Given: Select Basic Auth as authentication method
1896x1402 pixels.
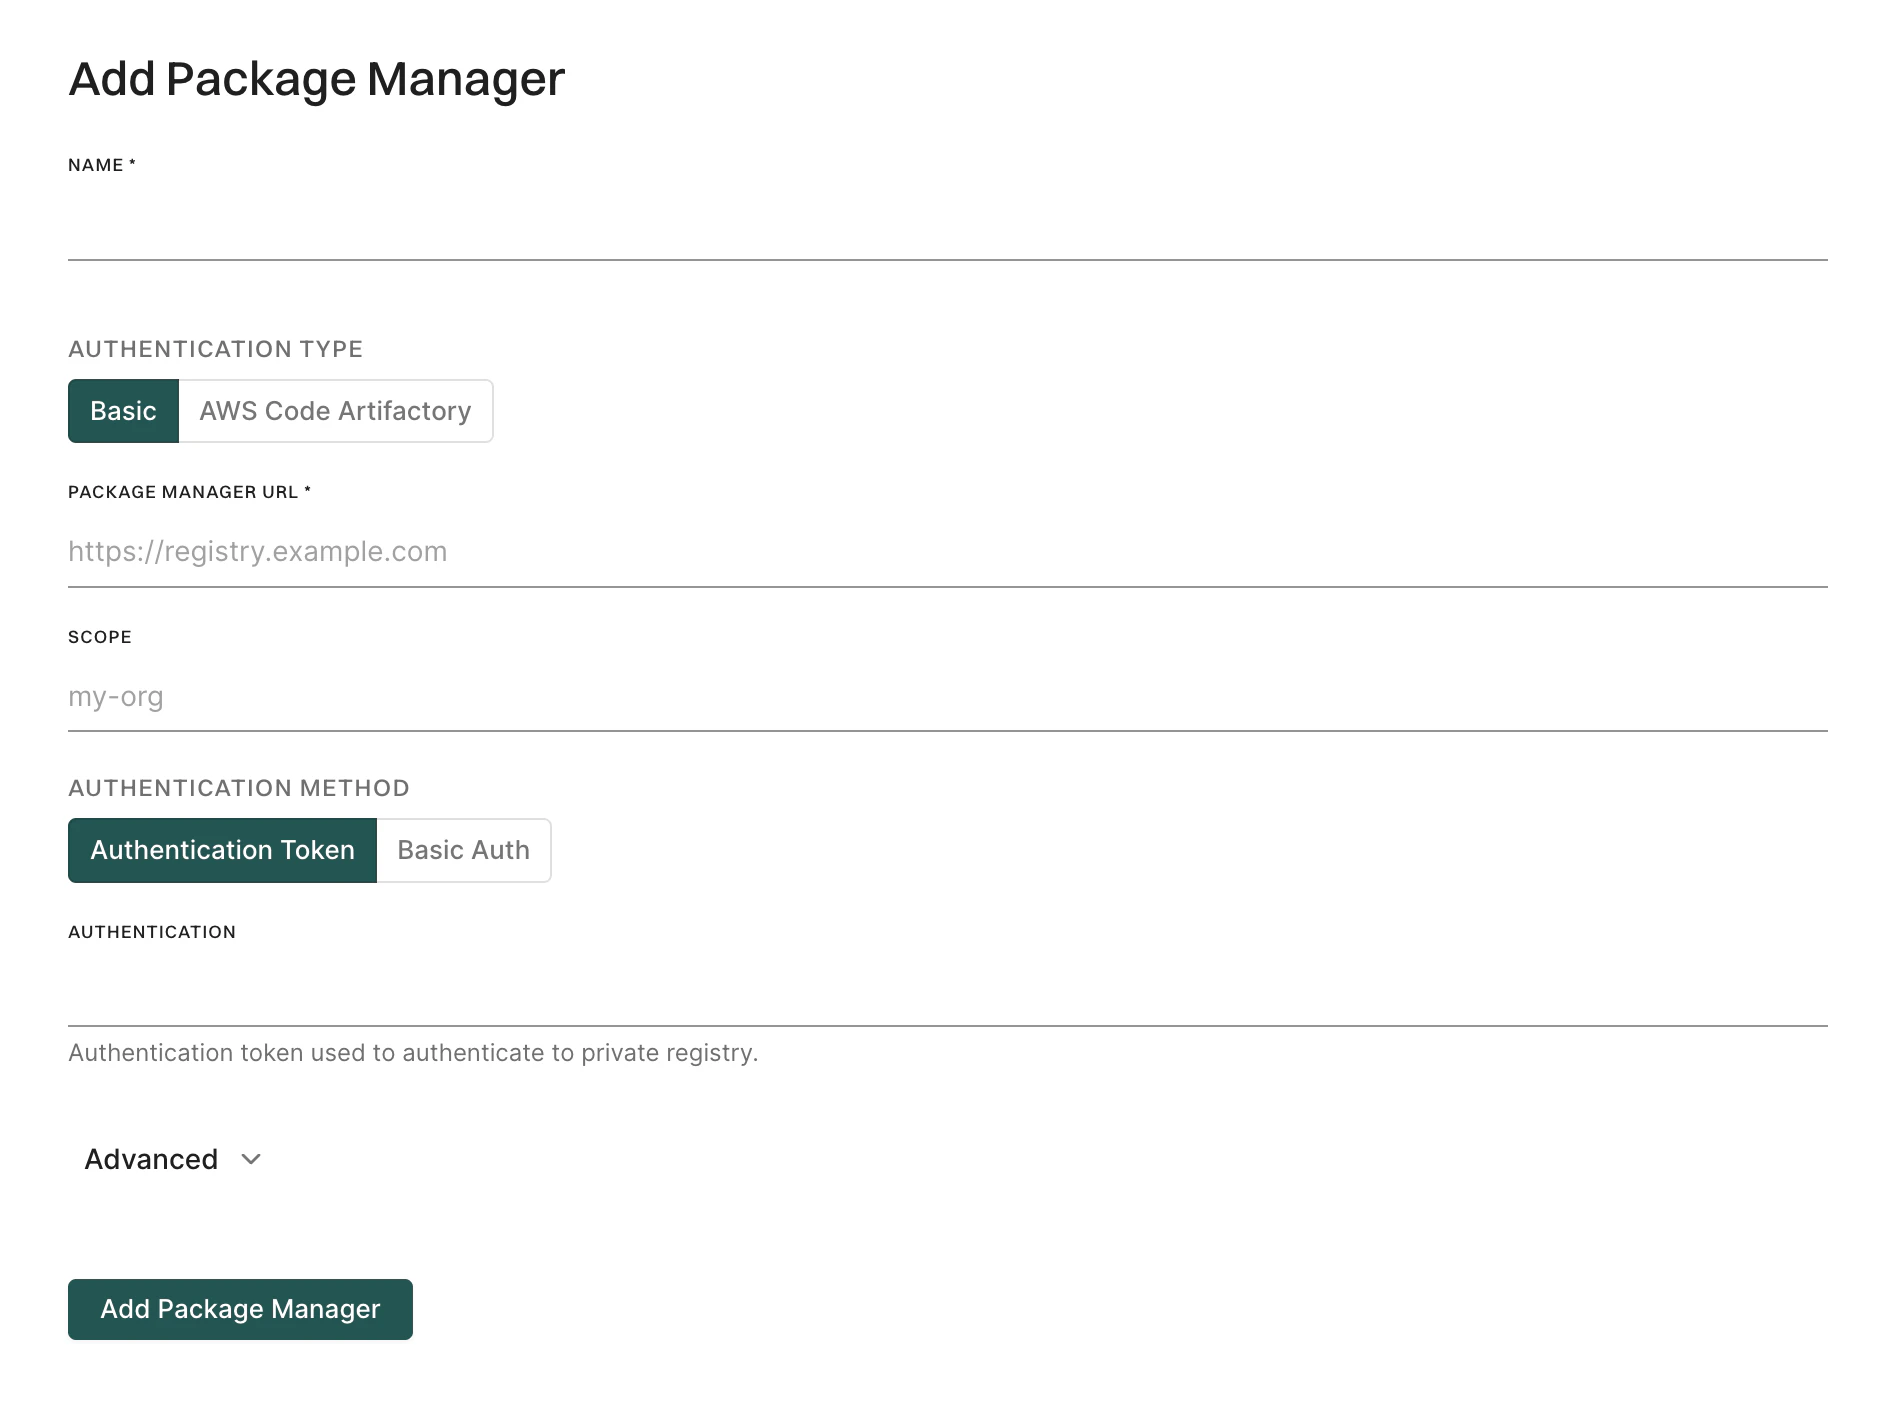Looking at the screenshot, I should (x=462, y=849).
